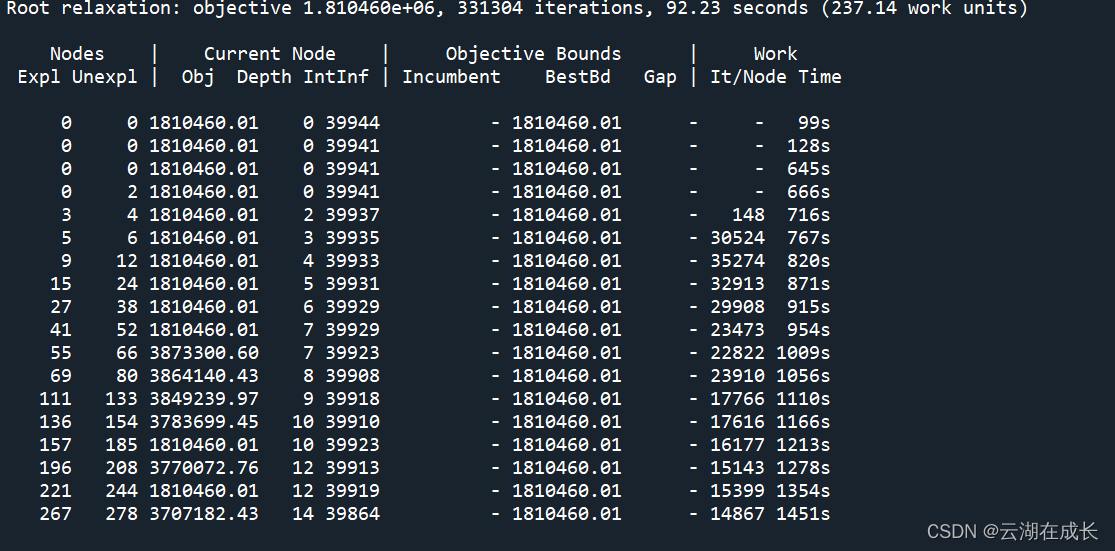
Task: Click It/Node value 32913
Action: (x=737, y=284)
